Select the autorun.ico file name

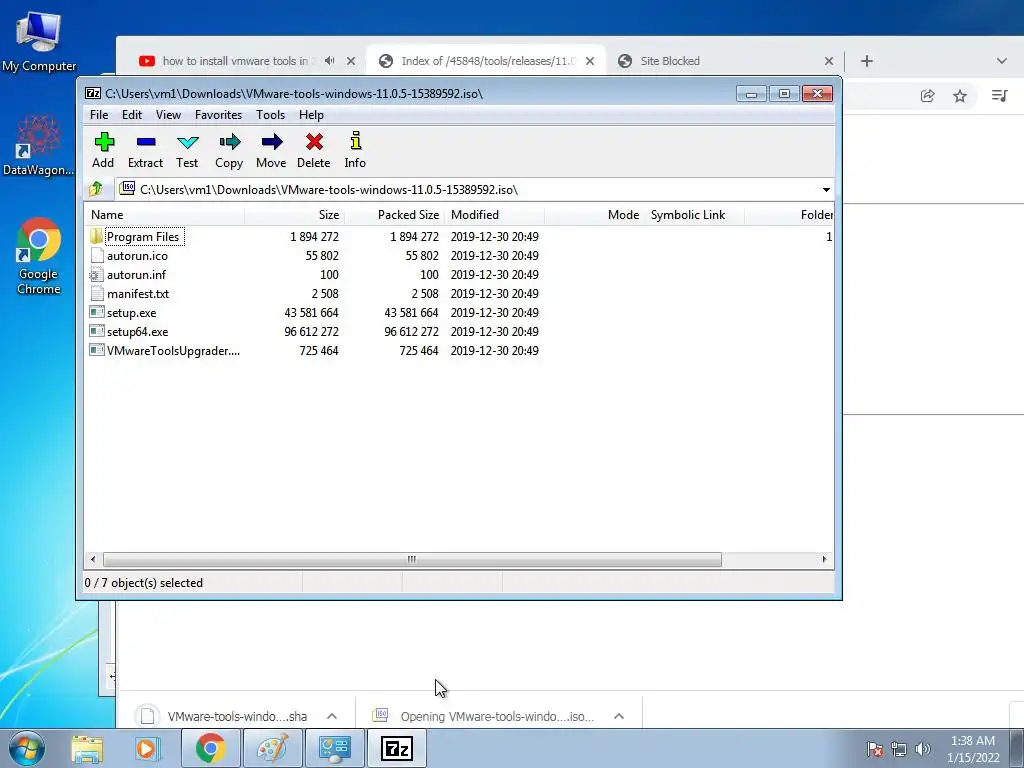tap(137, 256)
